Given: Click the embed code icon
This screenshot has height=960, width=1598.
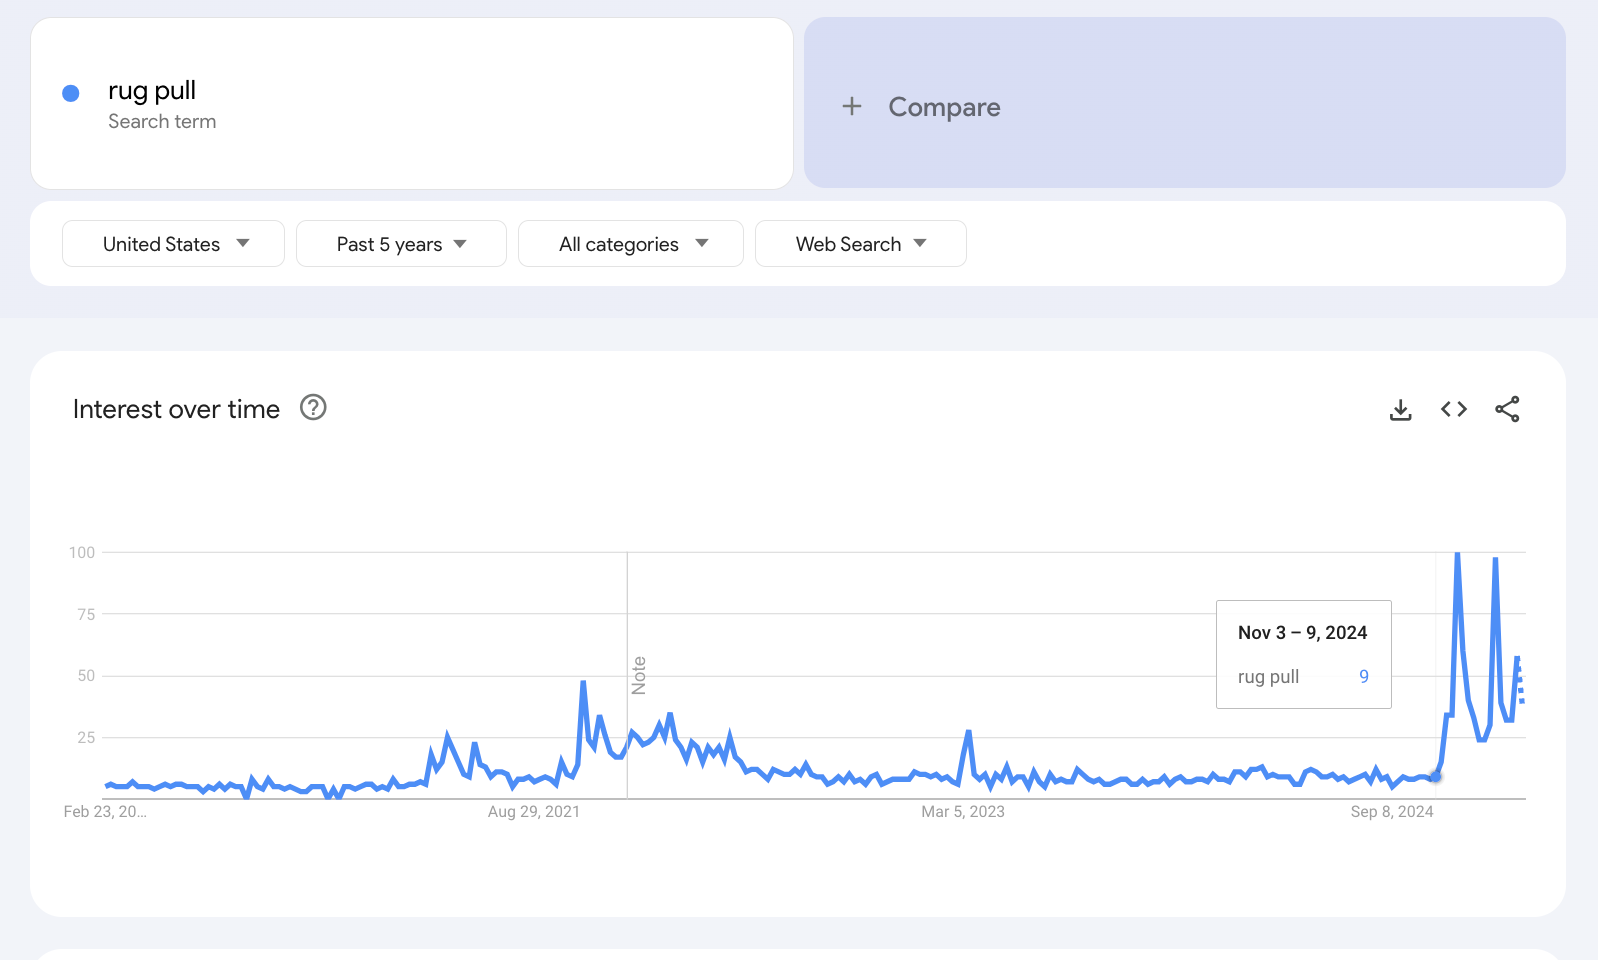Looking at the screenshot, I should (1453, 409).
